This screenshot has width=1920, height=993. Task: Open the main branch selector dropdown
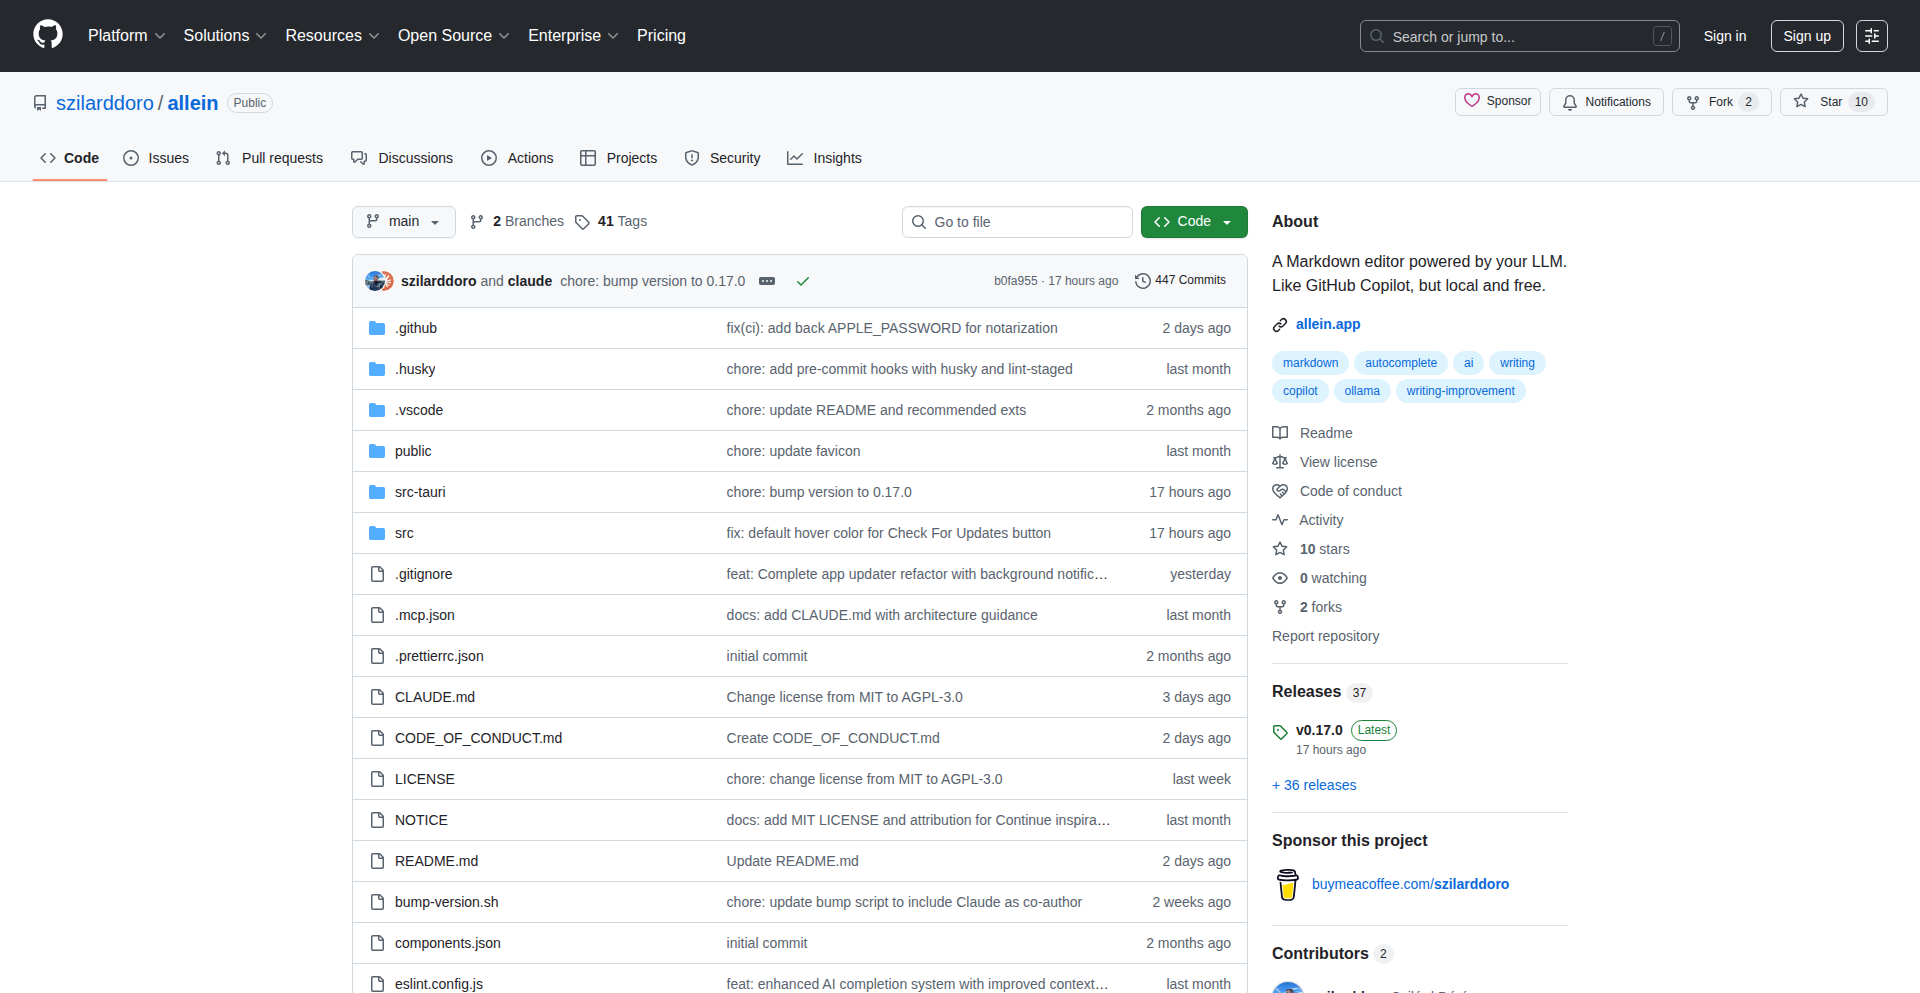[x=403, y=221]
